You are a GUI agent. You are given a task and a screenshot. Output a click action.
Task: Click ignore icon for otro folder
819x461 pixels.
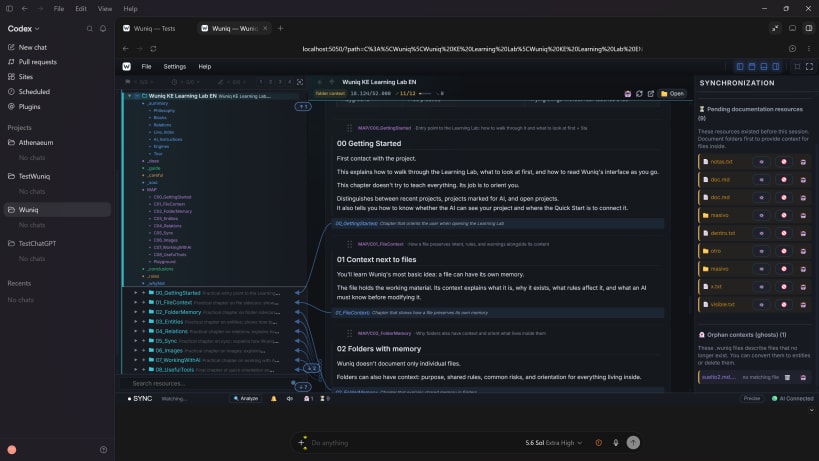[x=783, y=251]
